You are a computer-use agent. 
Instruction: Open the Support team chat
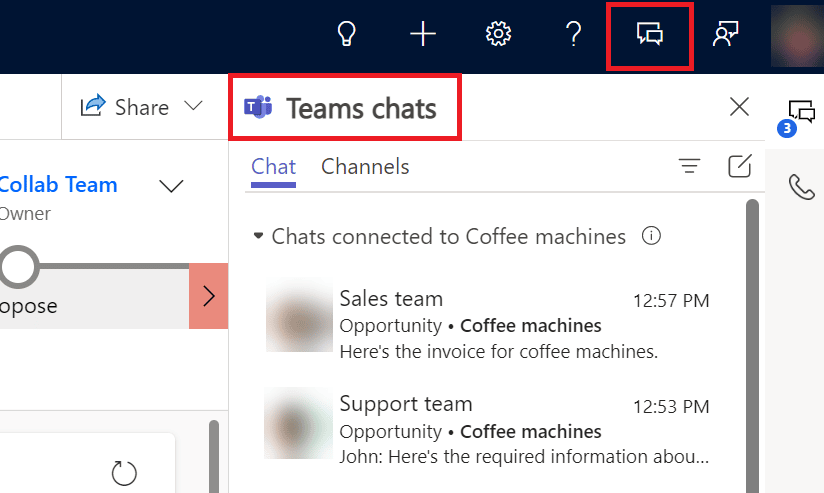coord(487,428)
